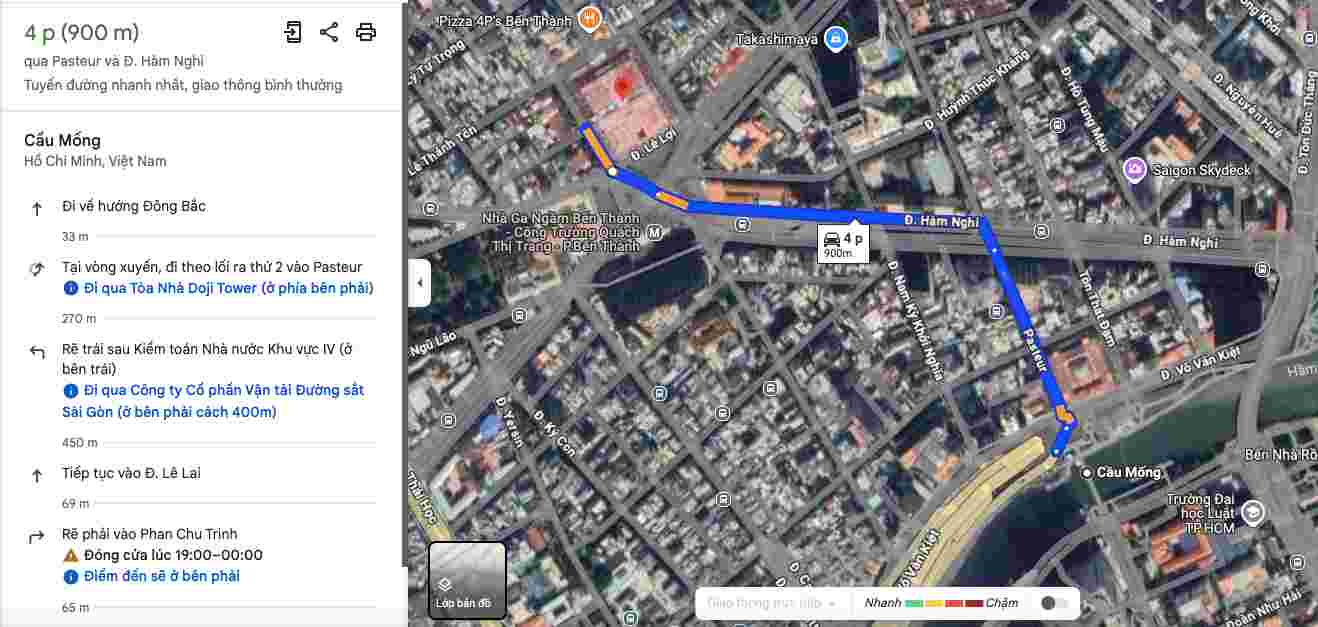This screenshot has width=1318, height=627.
Task: Click the straight arrow icon beside Đ. Lê Lai
Action: point(37,475)
